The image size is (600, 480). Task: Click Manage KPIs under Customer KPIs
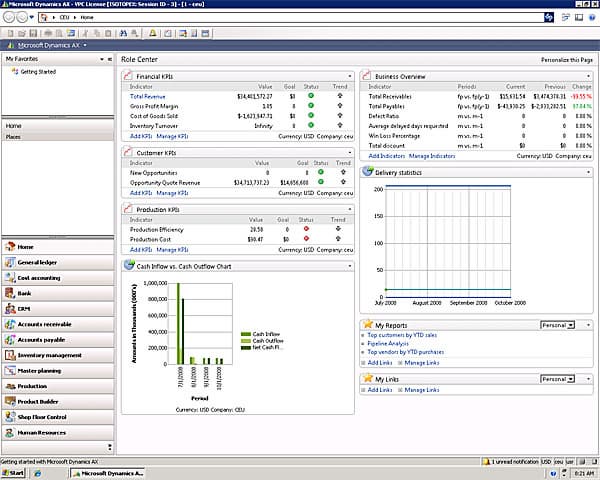coord(172,193)
